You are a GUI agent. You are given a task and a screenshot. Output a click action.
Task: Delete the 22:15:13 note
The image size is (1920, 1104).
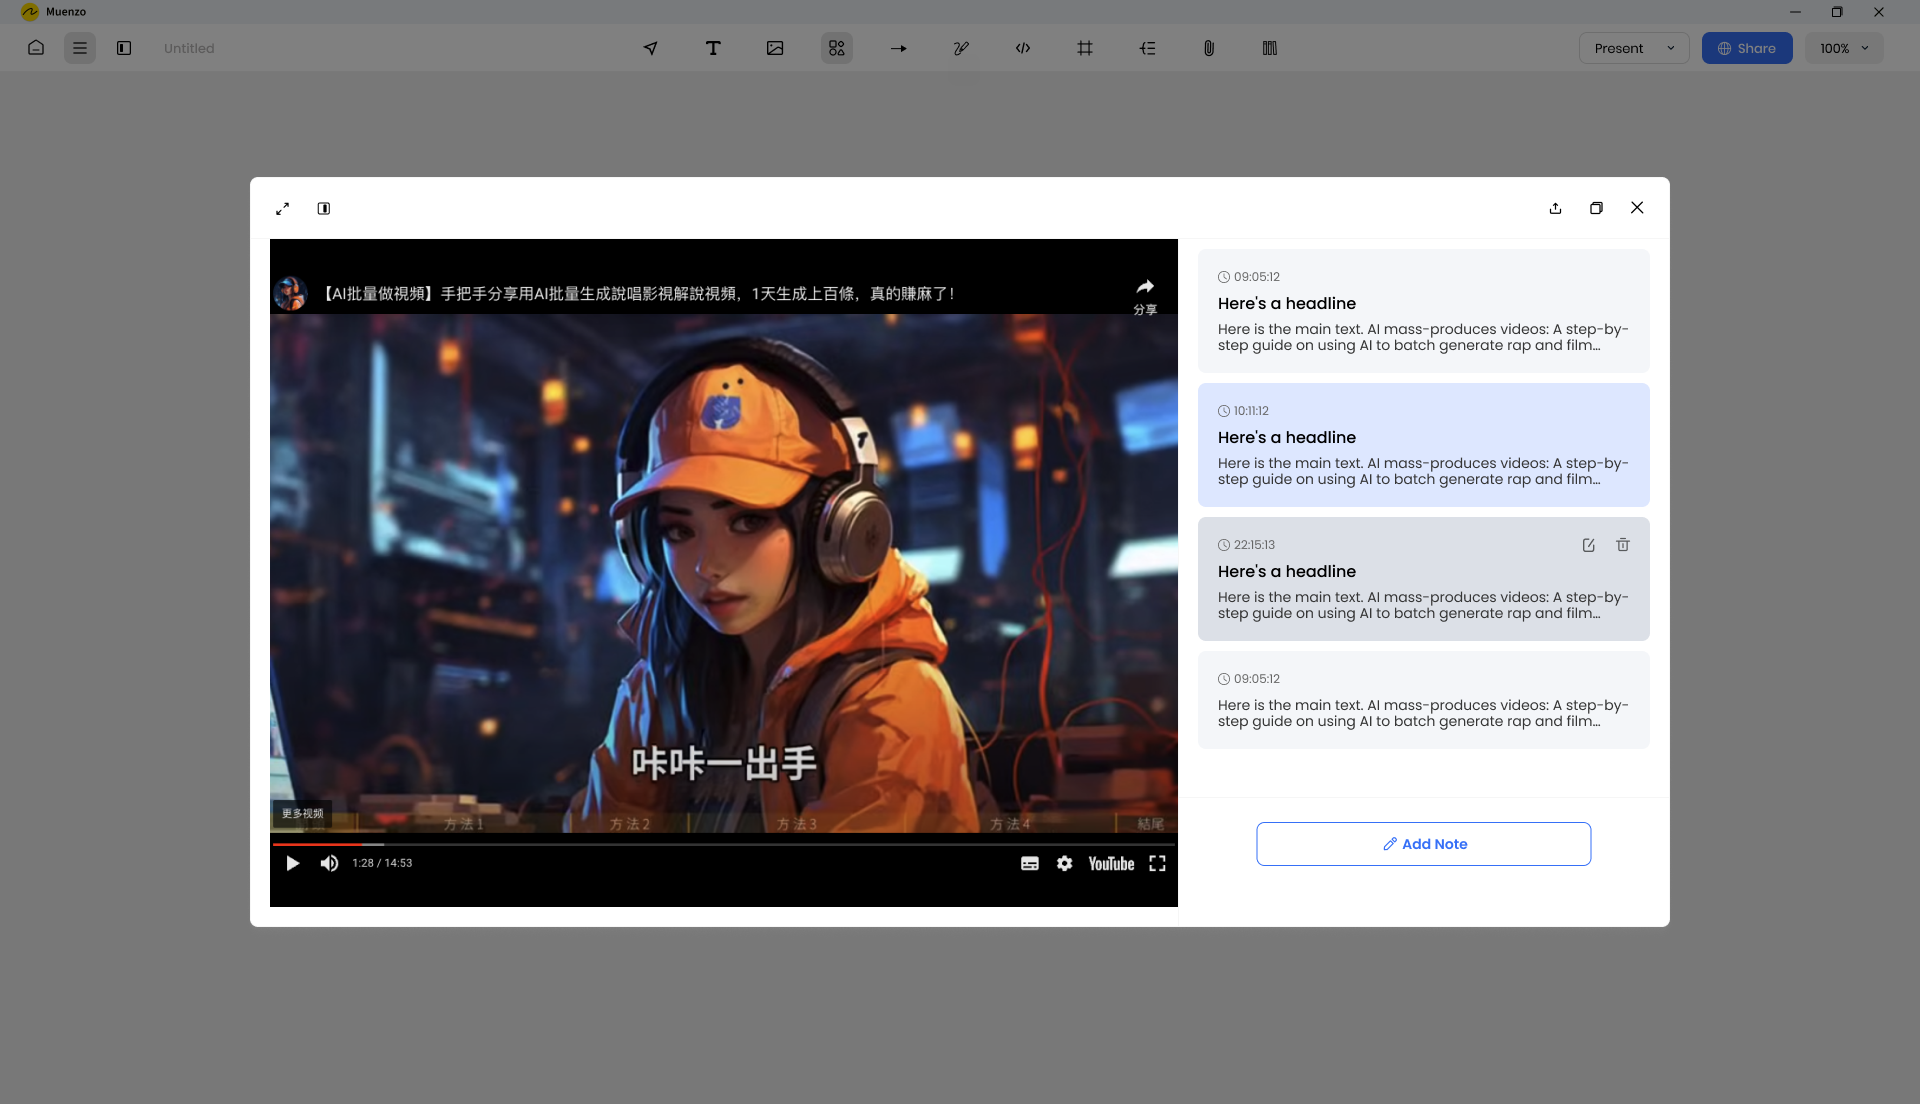click(1623, 545)
